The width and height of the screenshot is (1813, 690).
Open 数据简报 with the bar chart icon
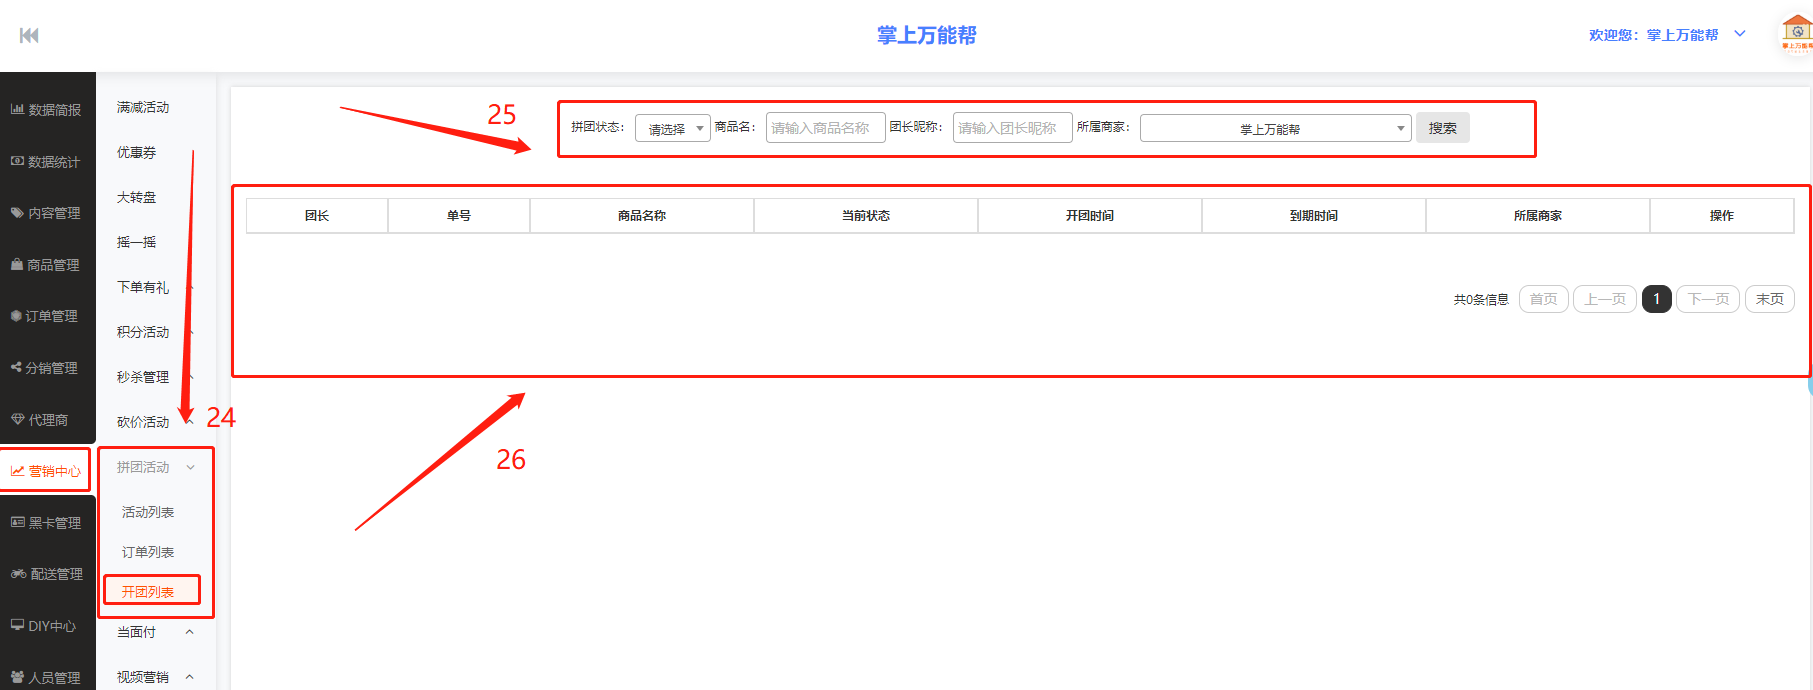pyautogui.click(x=46, y=110)
